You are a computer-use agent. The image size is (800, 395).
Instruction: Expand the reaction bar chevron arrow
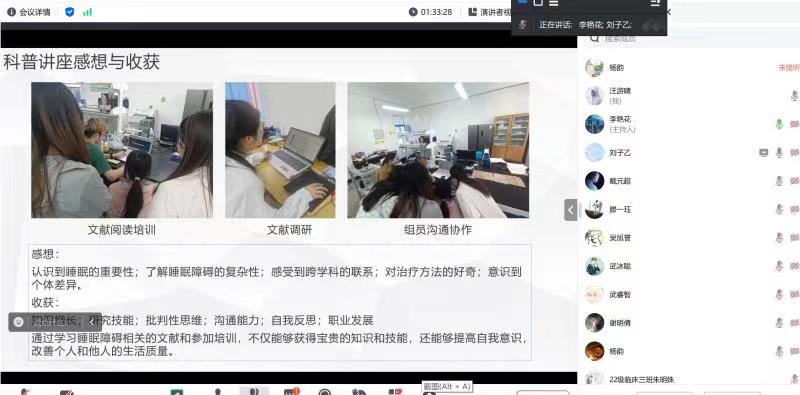point(92,322)
